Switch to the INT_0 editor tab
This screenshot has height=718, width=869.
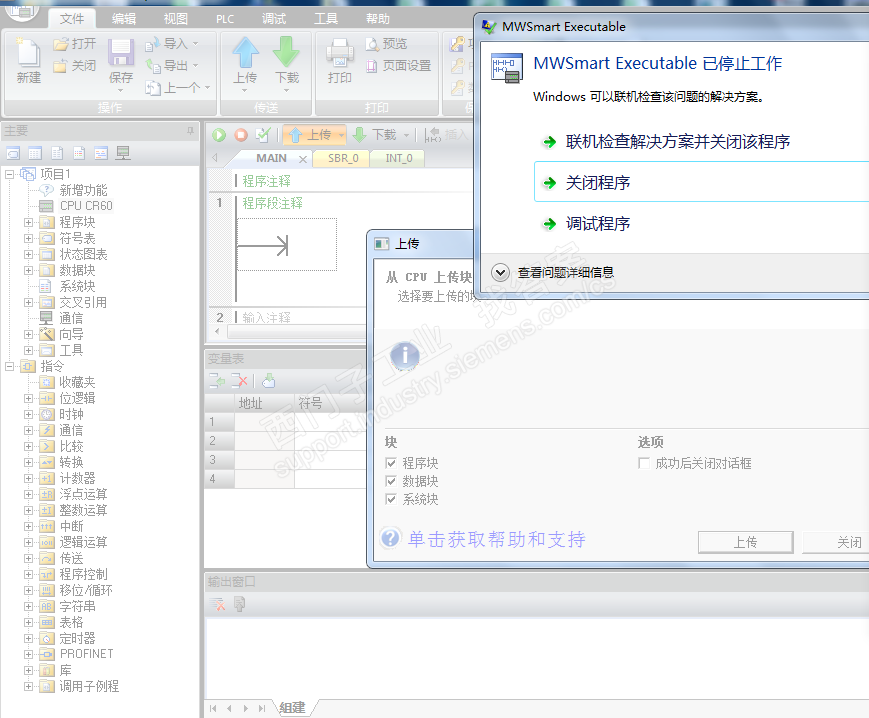point(399,158)
